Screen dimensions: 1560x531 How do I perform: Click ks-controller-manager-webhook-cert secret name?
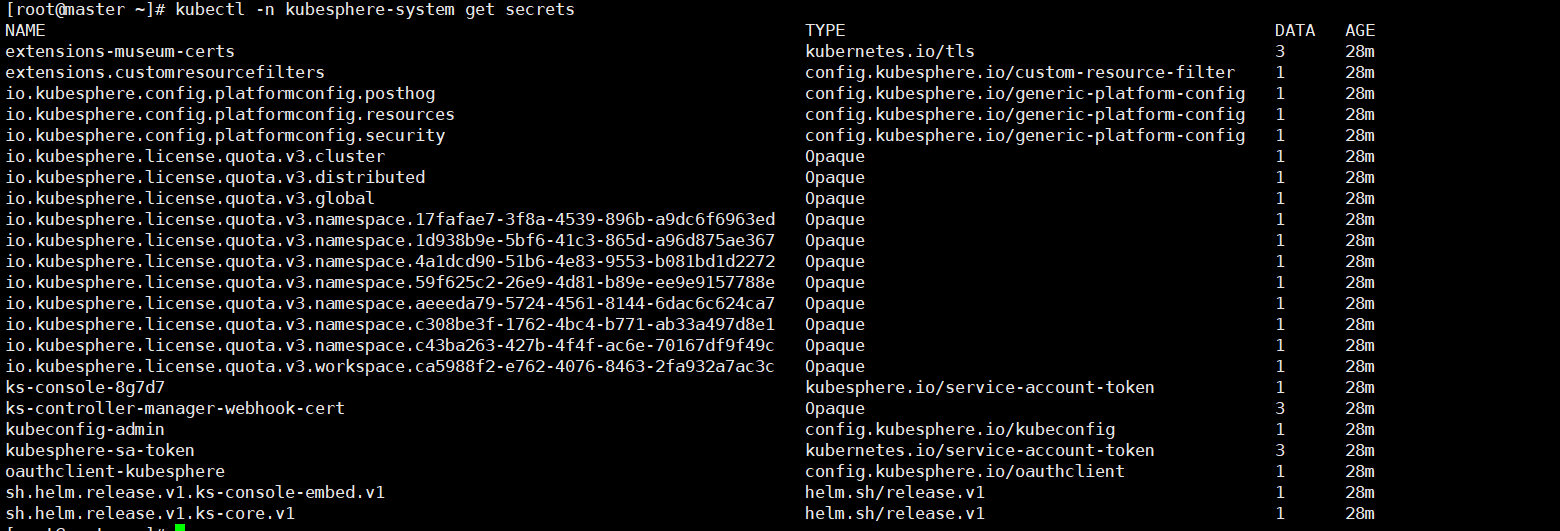click(175, 409)
